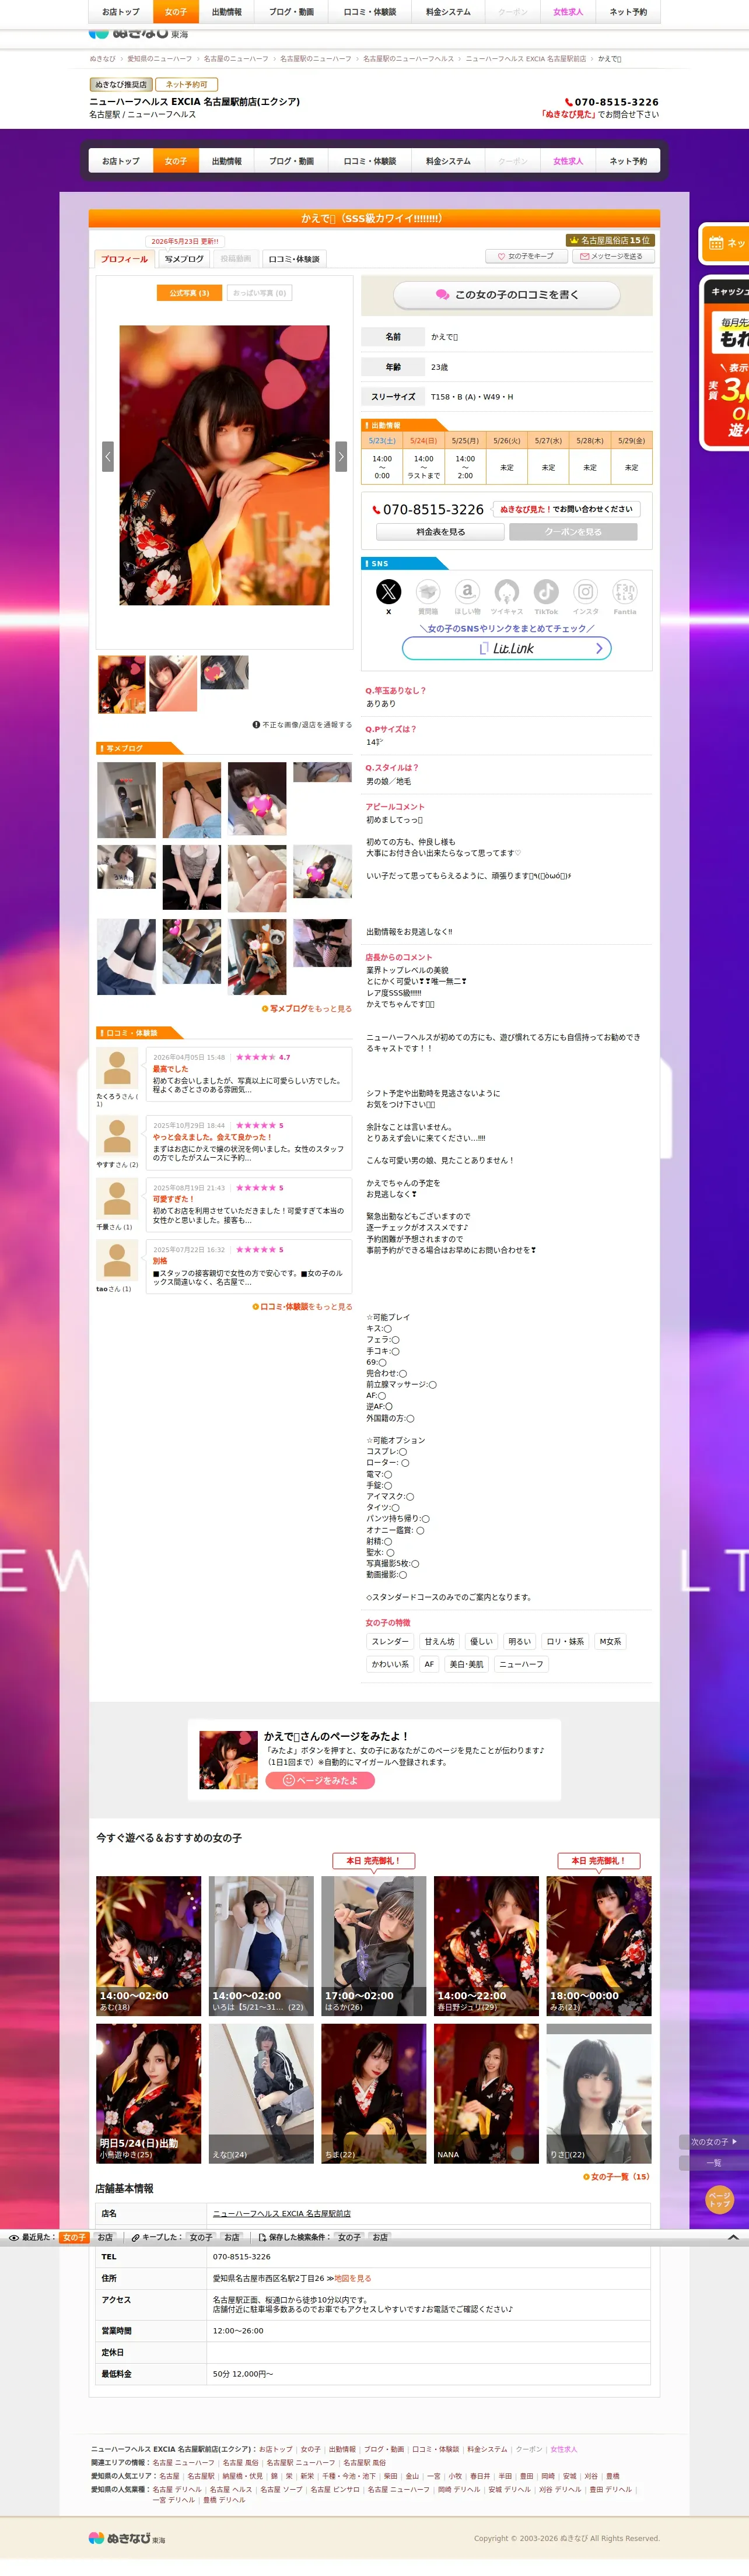Screen dimensions: 749x2576
Task: Click the ネット予約可 badge under breadcrumb
Action: [187, 85]
